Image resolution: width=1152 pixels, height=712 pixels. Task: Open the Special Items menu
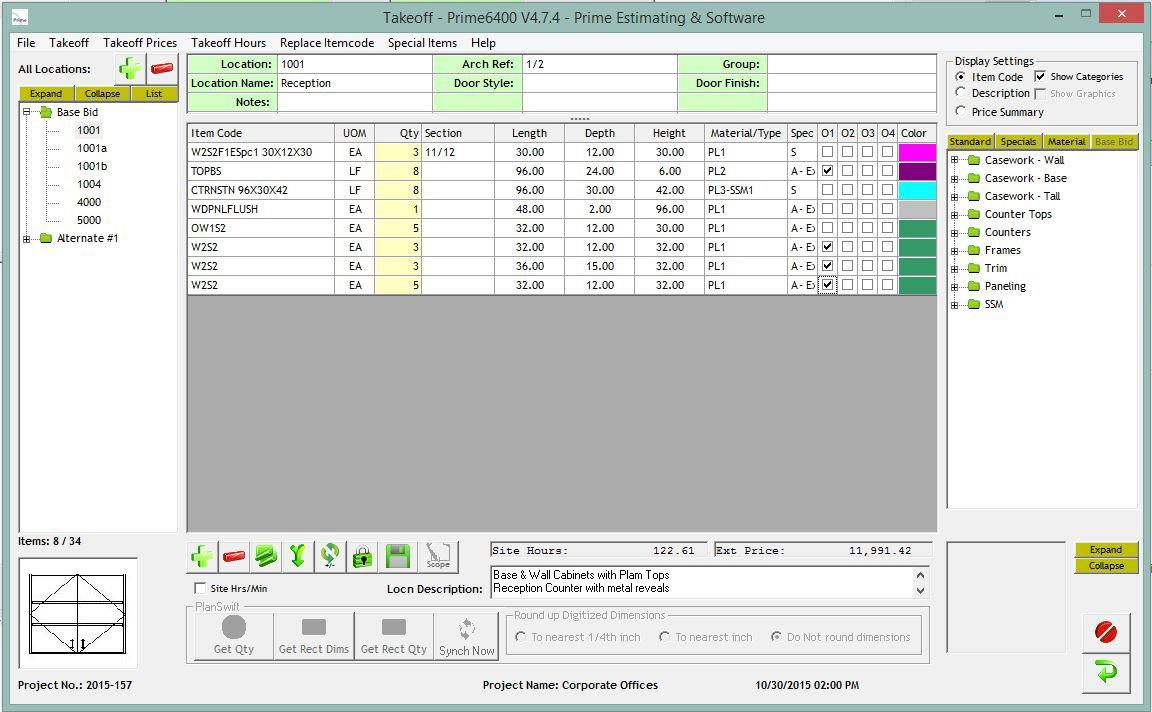pyautogui.click(x=422, y=43)
